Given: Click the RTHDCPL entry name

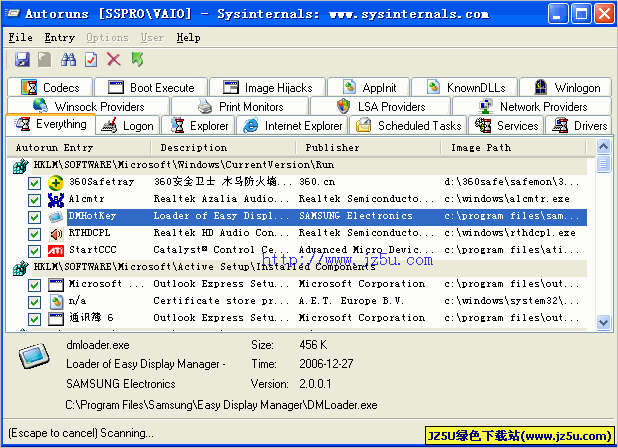Looking at the screenshot, I should click(89, 233).
